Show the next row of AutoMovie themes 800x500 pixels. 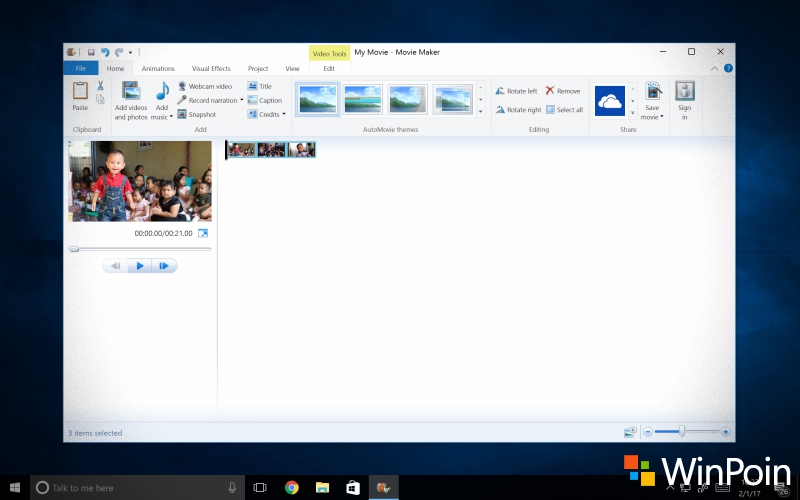pyautogui.click(x=481, y=99)
